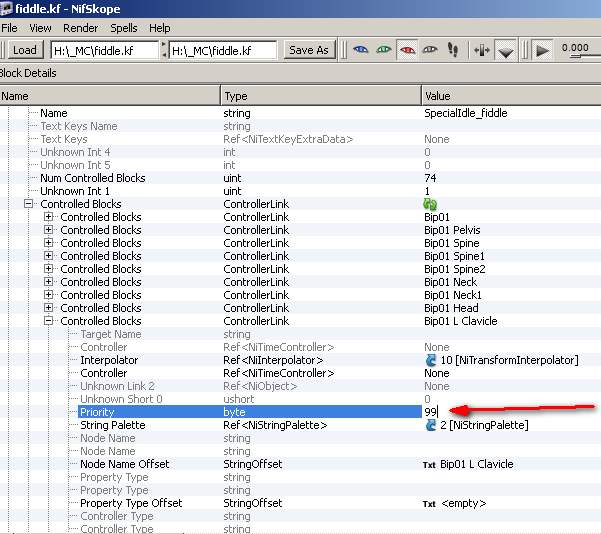Open the File menu
This screenshot has height=534, width=601.
pos(9,28)
